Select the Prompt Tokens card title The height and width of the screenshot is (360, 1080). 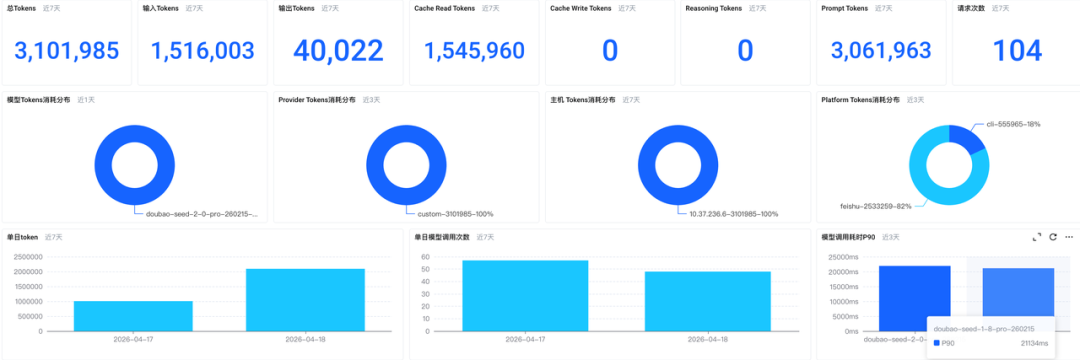point(844,8)
